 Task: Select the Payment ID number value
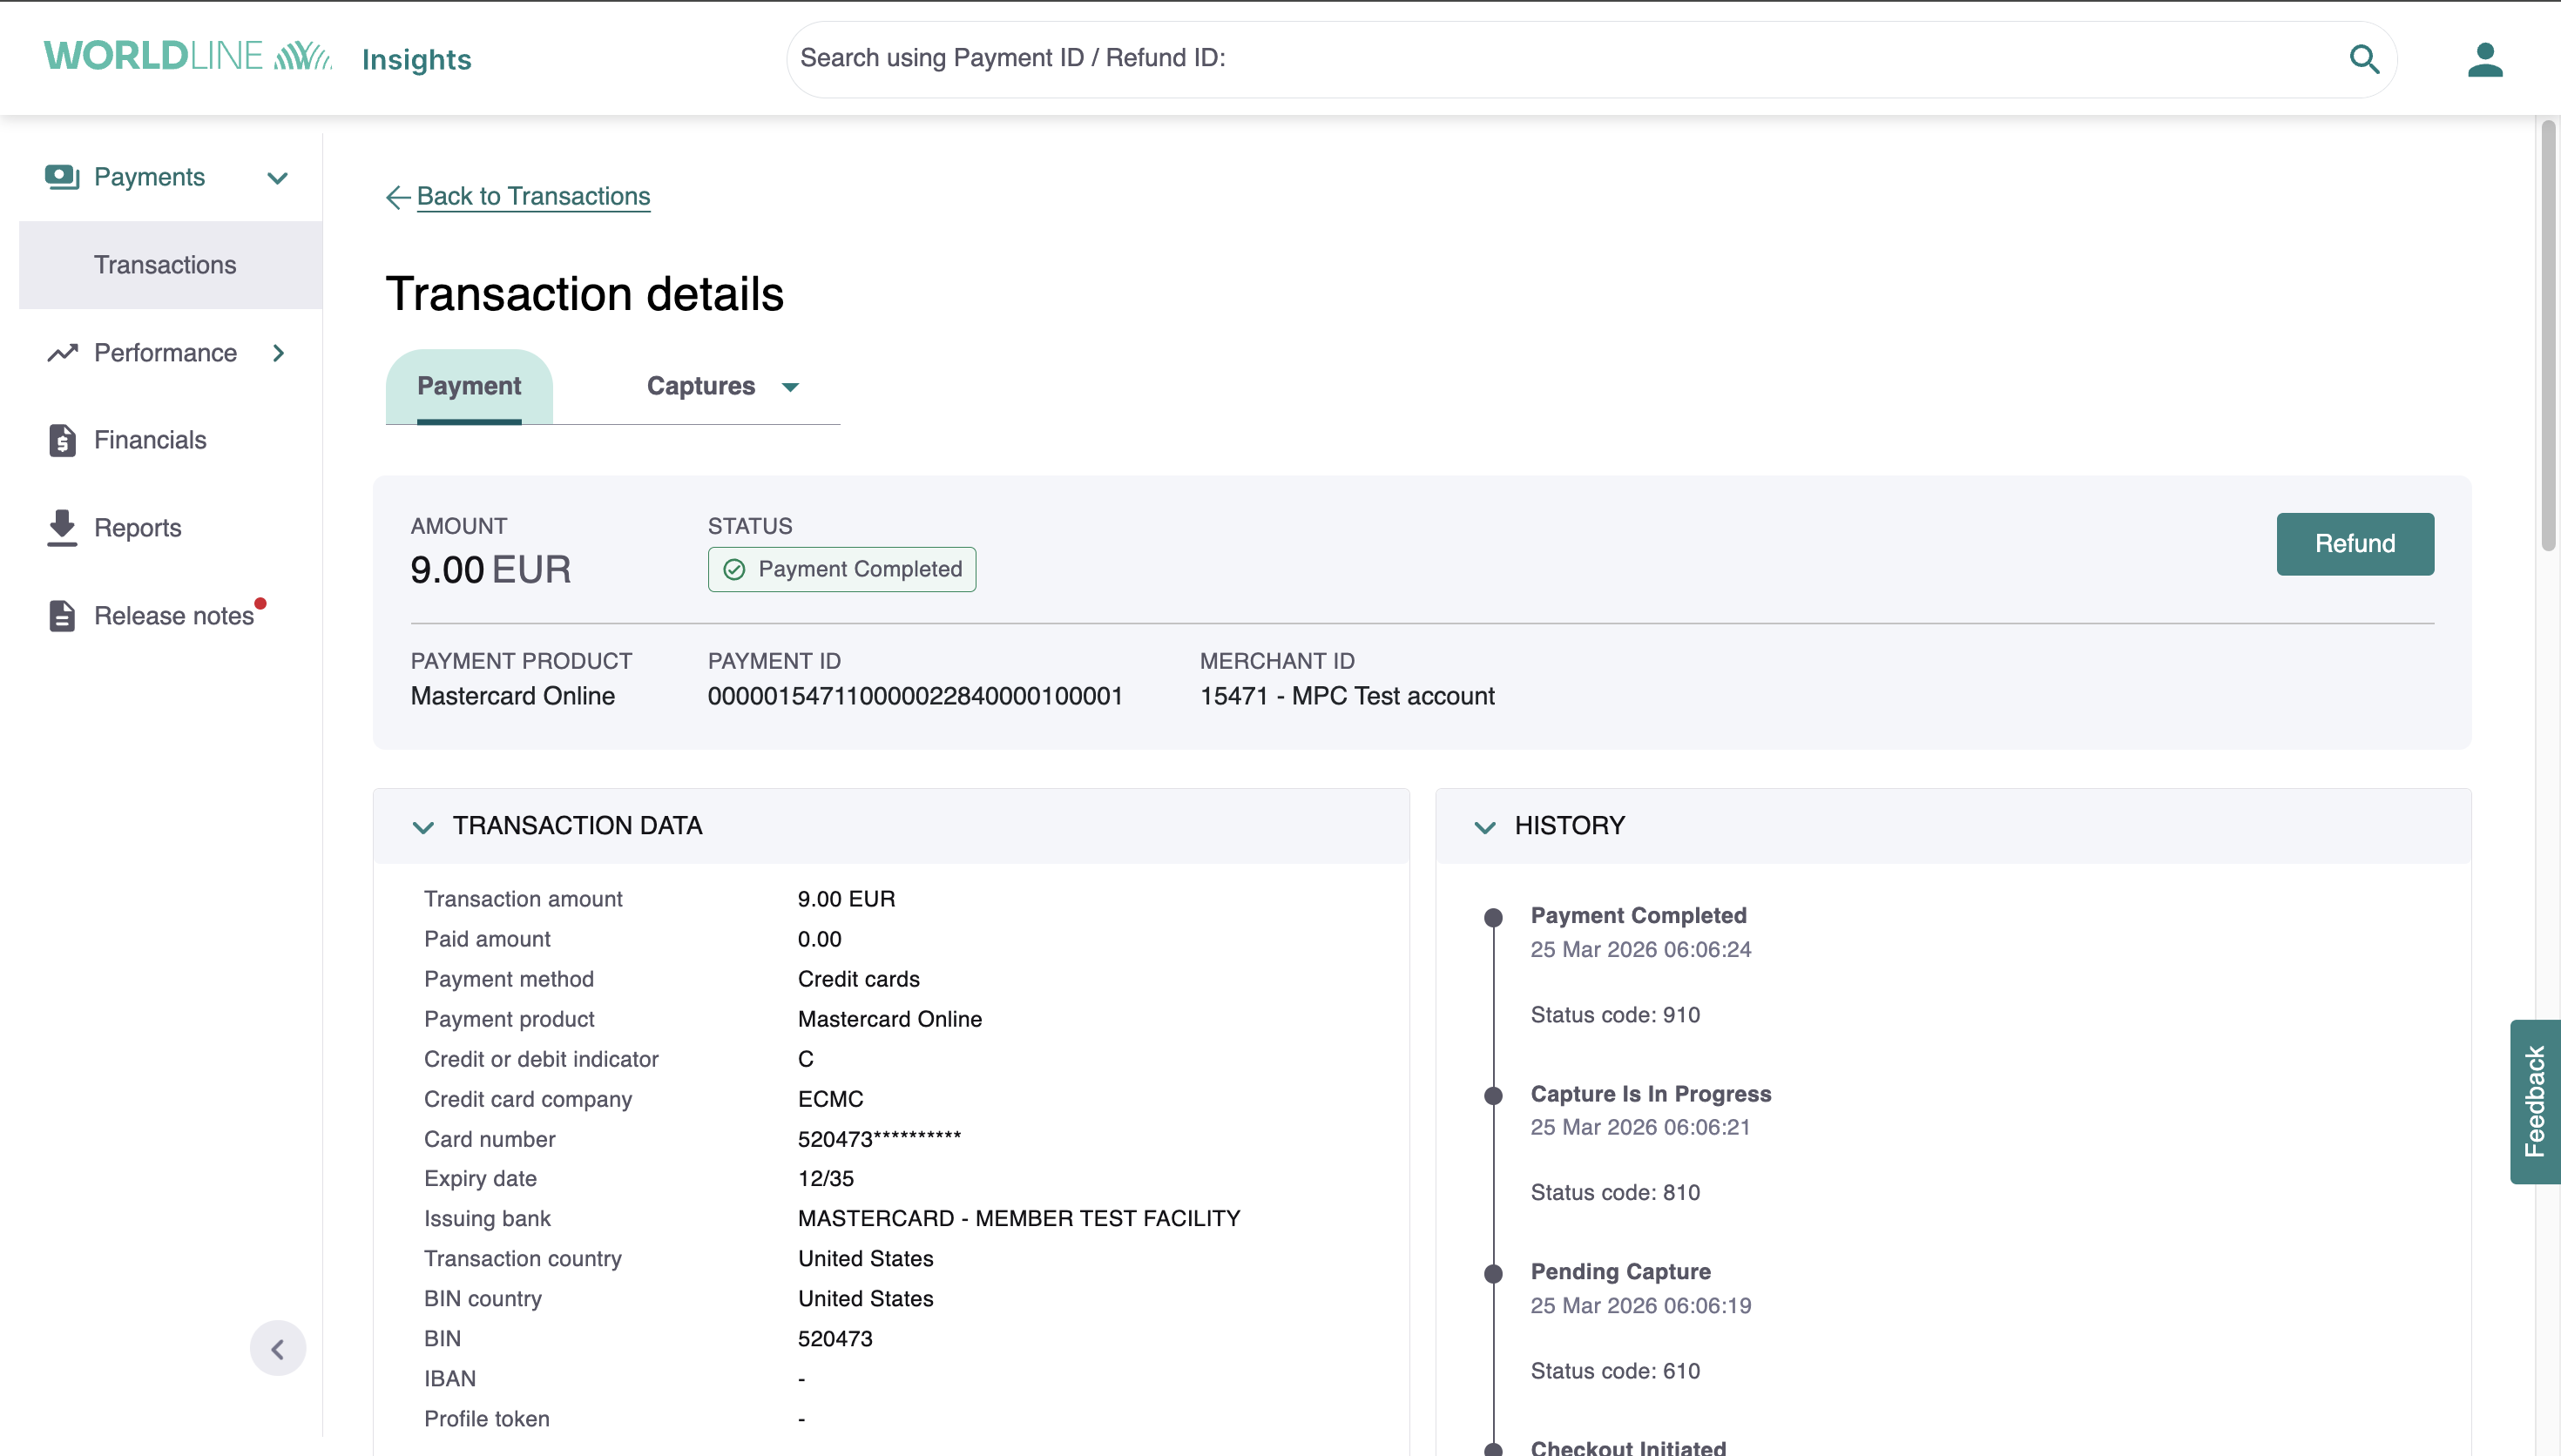pyautogui.click(x=915, y=696)
